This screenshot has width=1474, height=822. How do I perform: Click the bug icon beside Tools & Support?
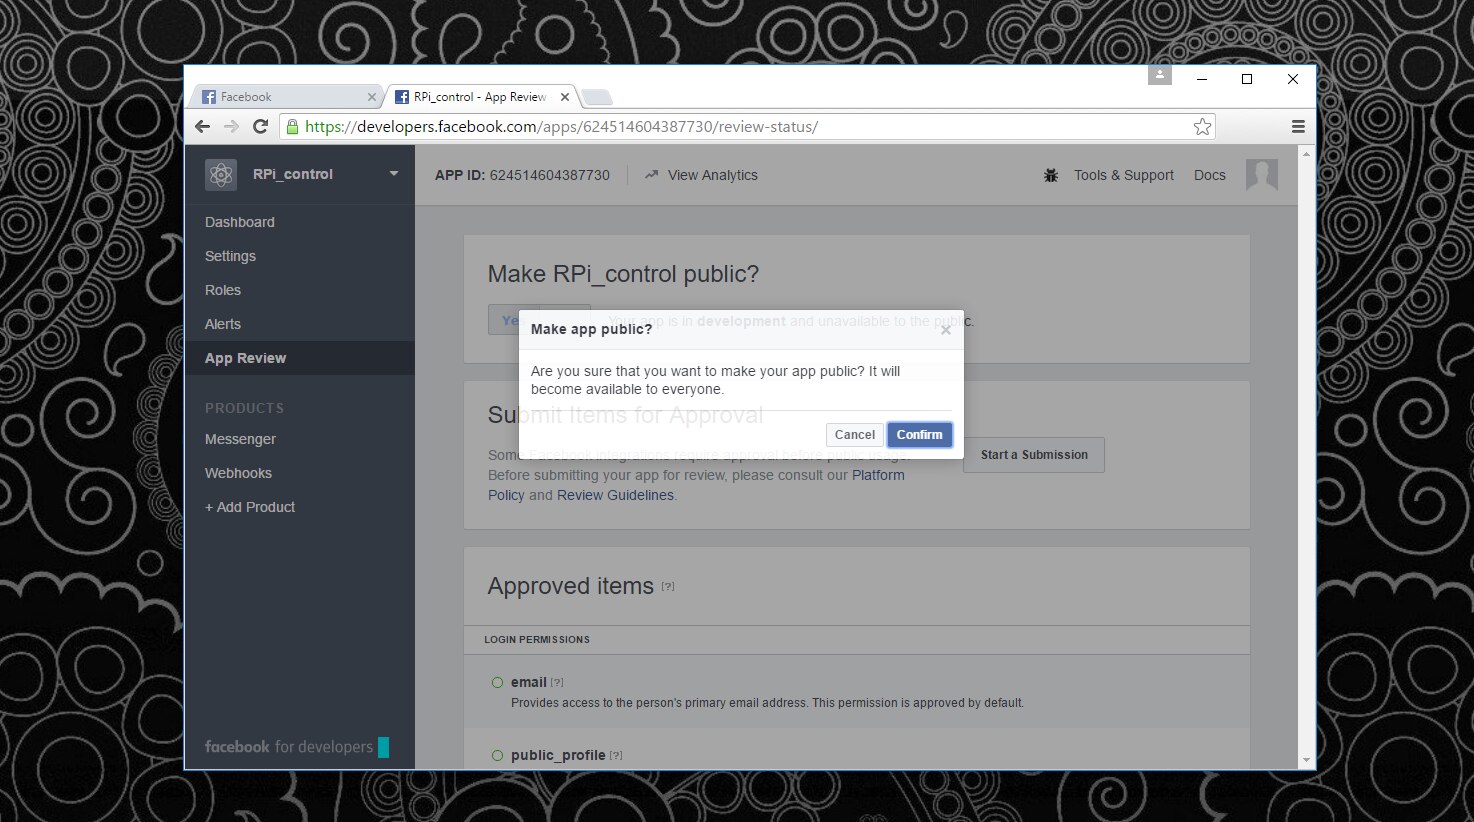coord(1051,175)
